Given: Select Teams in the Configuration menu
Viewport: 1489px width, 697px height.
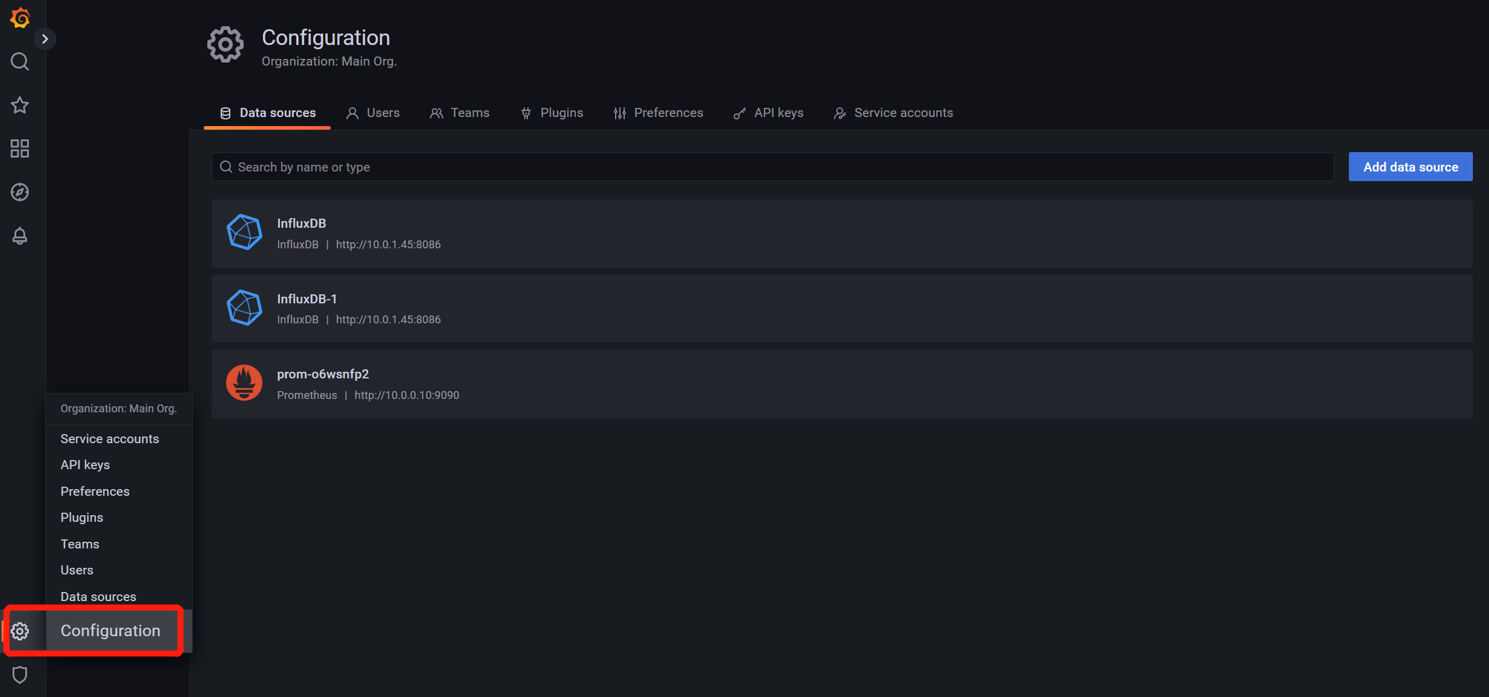Looking at the screenshot, I should [x=80, y=544].
